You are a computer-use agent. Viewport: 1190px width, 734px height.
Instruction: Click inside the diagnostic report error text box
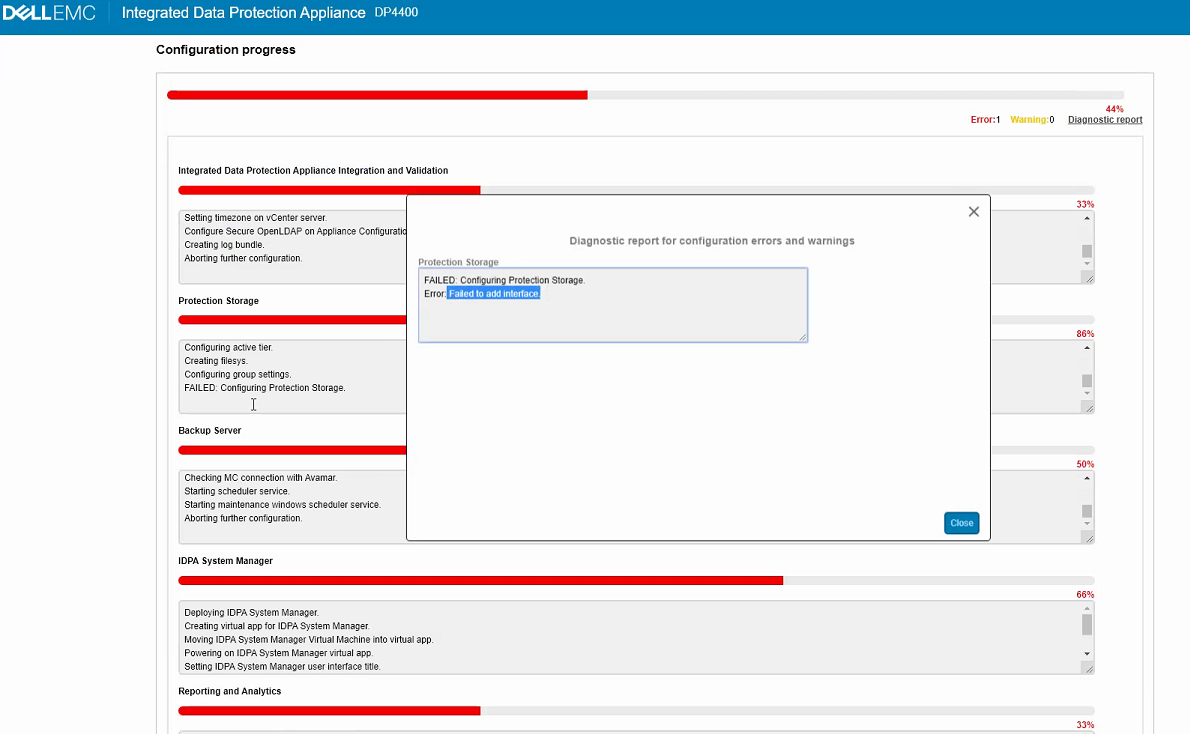[x=612, y=318]
